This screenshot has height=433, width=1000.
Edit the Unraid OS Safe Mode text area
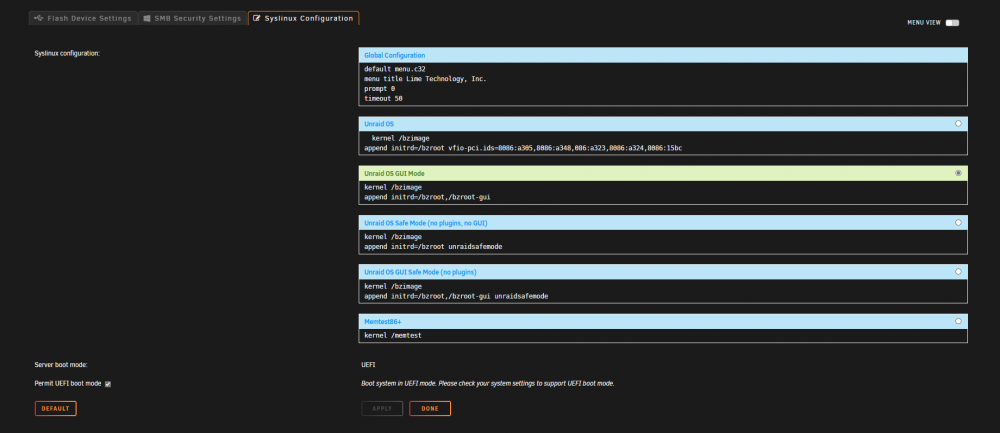click(x=663, y=242)
